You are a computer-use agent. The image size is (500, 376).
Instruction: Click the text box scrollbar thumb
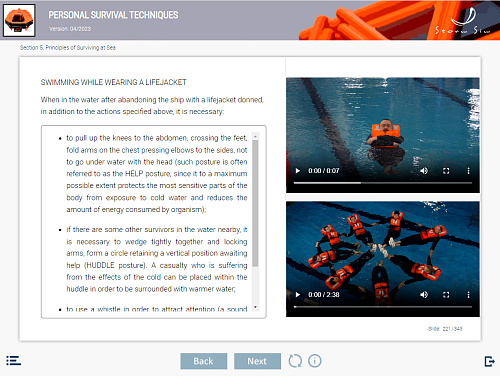pos(255,203)
